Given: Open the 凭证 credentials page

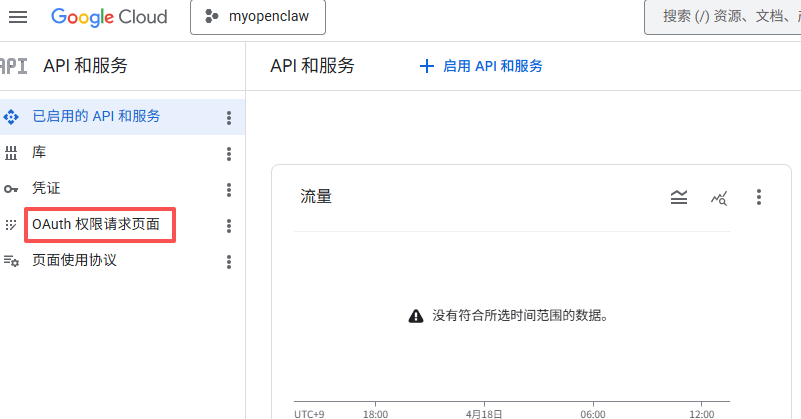Looking at the screenshot, I should 123,189.
